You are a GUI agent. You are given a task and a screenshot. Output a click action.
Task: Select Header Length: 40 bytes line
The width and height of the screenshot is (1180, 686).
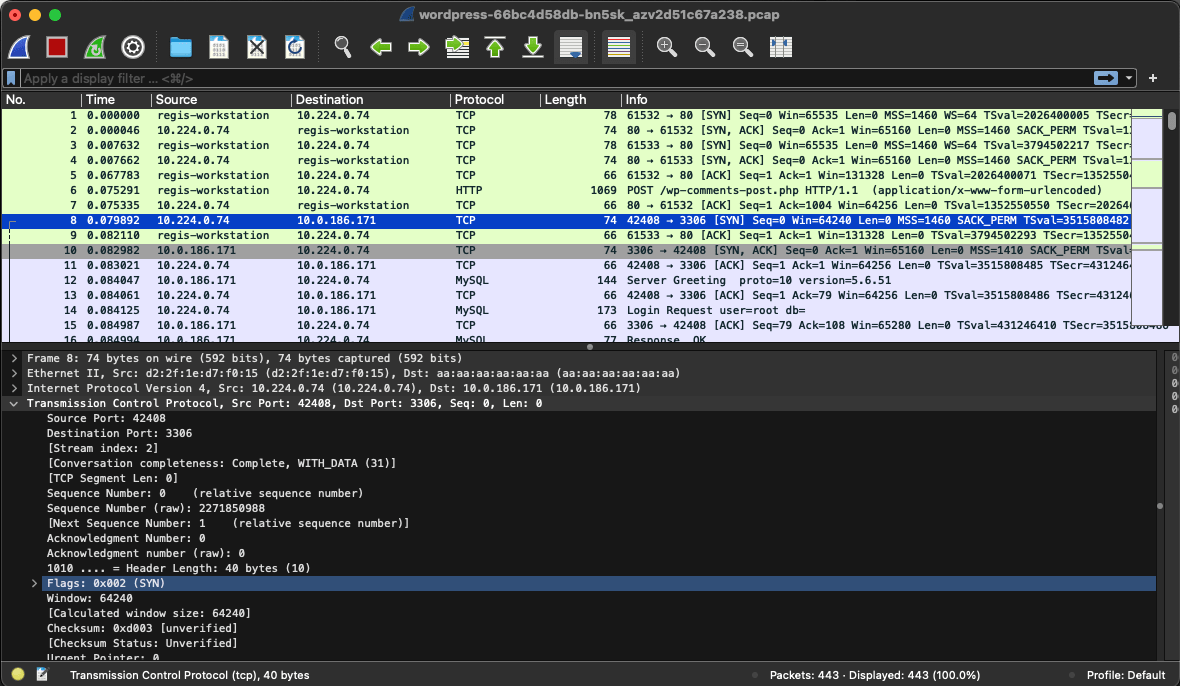click(178, 568)
